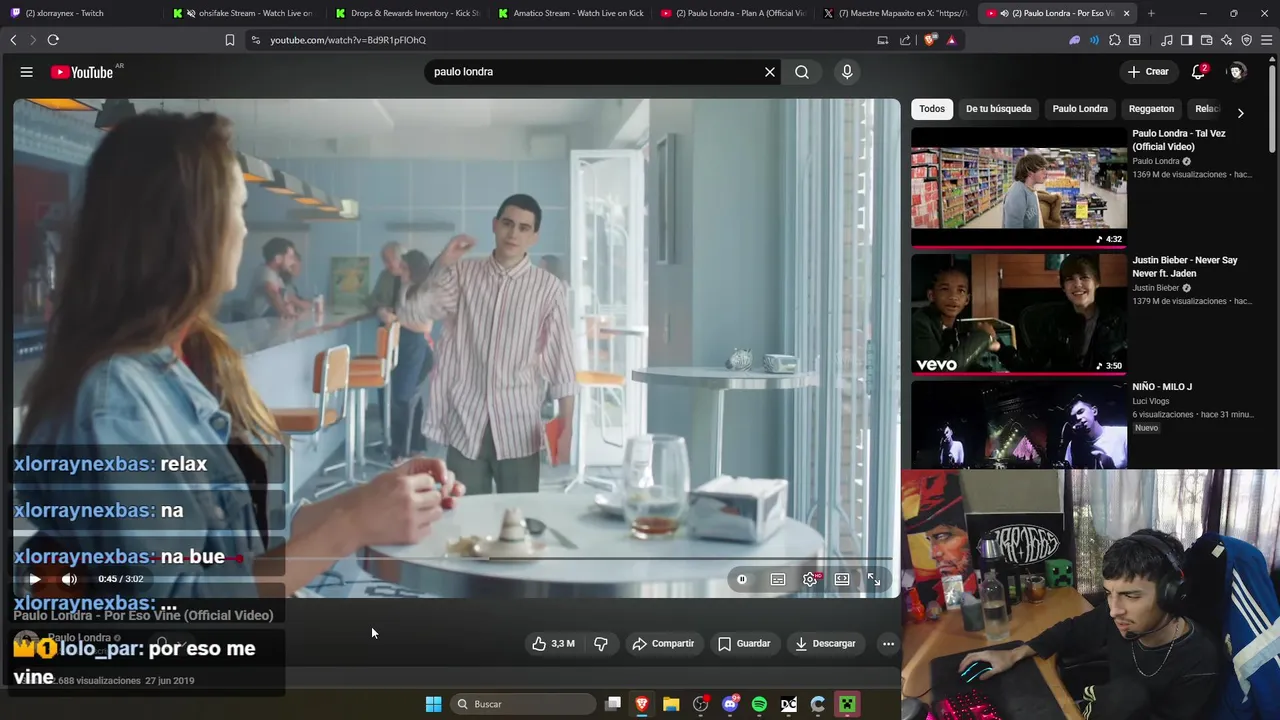Open tab search icon in toolbar

(1134, 40)
